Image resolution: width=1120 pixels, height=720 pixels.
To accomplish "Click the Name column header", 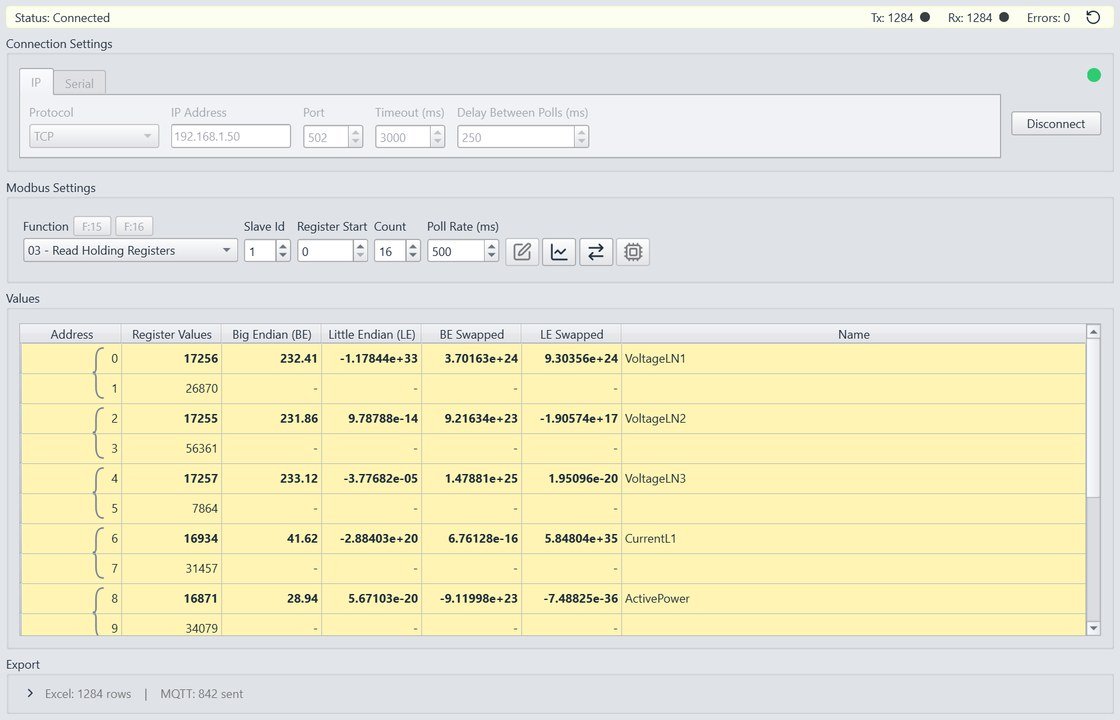I will point(854,334).
